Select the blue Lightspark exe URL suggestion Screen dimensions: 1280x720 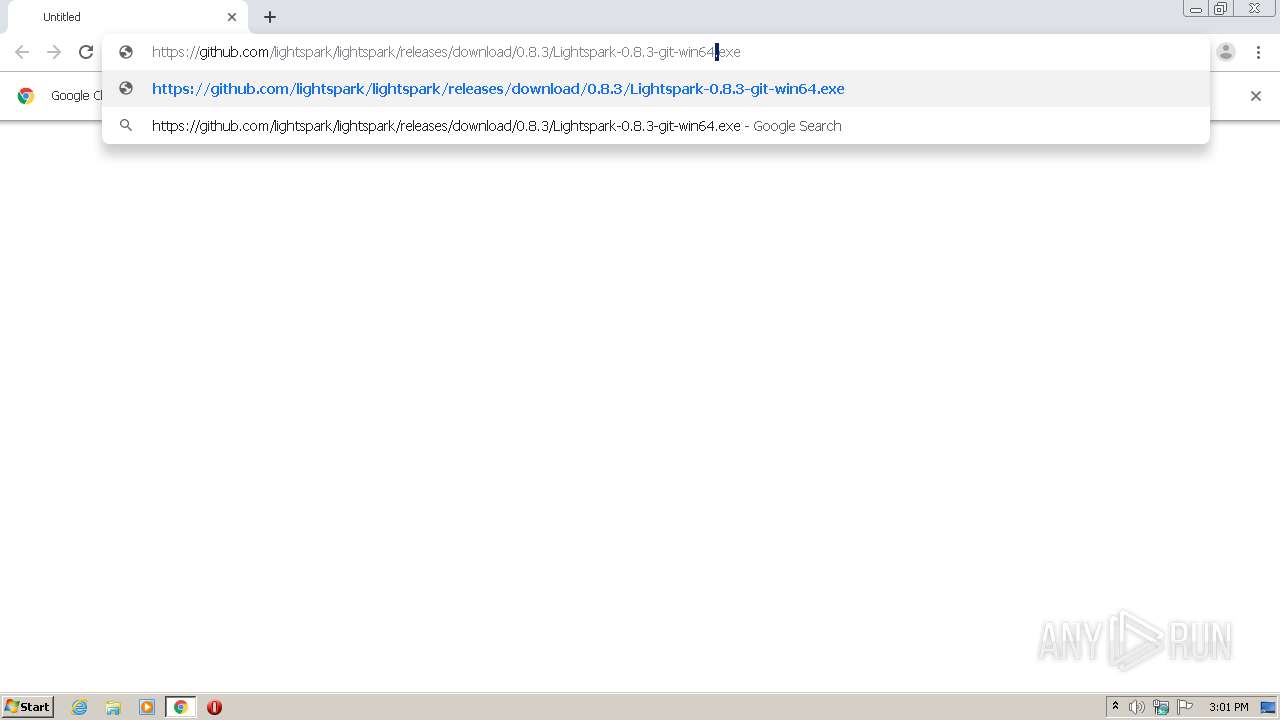[656, 89]
